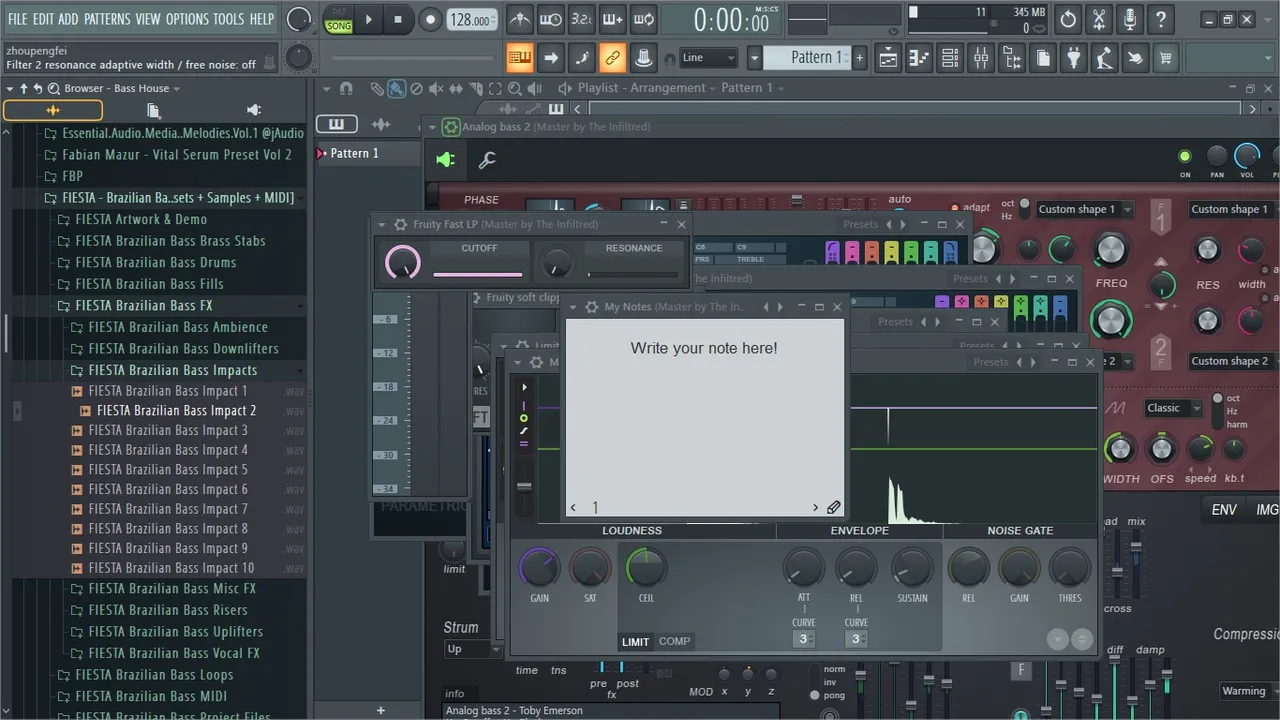Click the tempo 128.000 field

[x=470, y=19]
